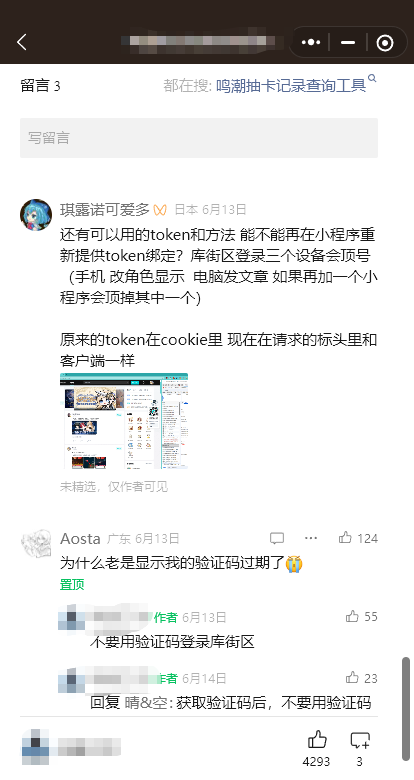Go back using the top-left arrow
Screen dimensions: 414x780
pyautogui.click(x=22, y=42)
